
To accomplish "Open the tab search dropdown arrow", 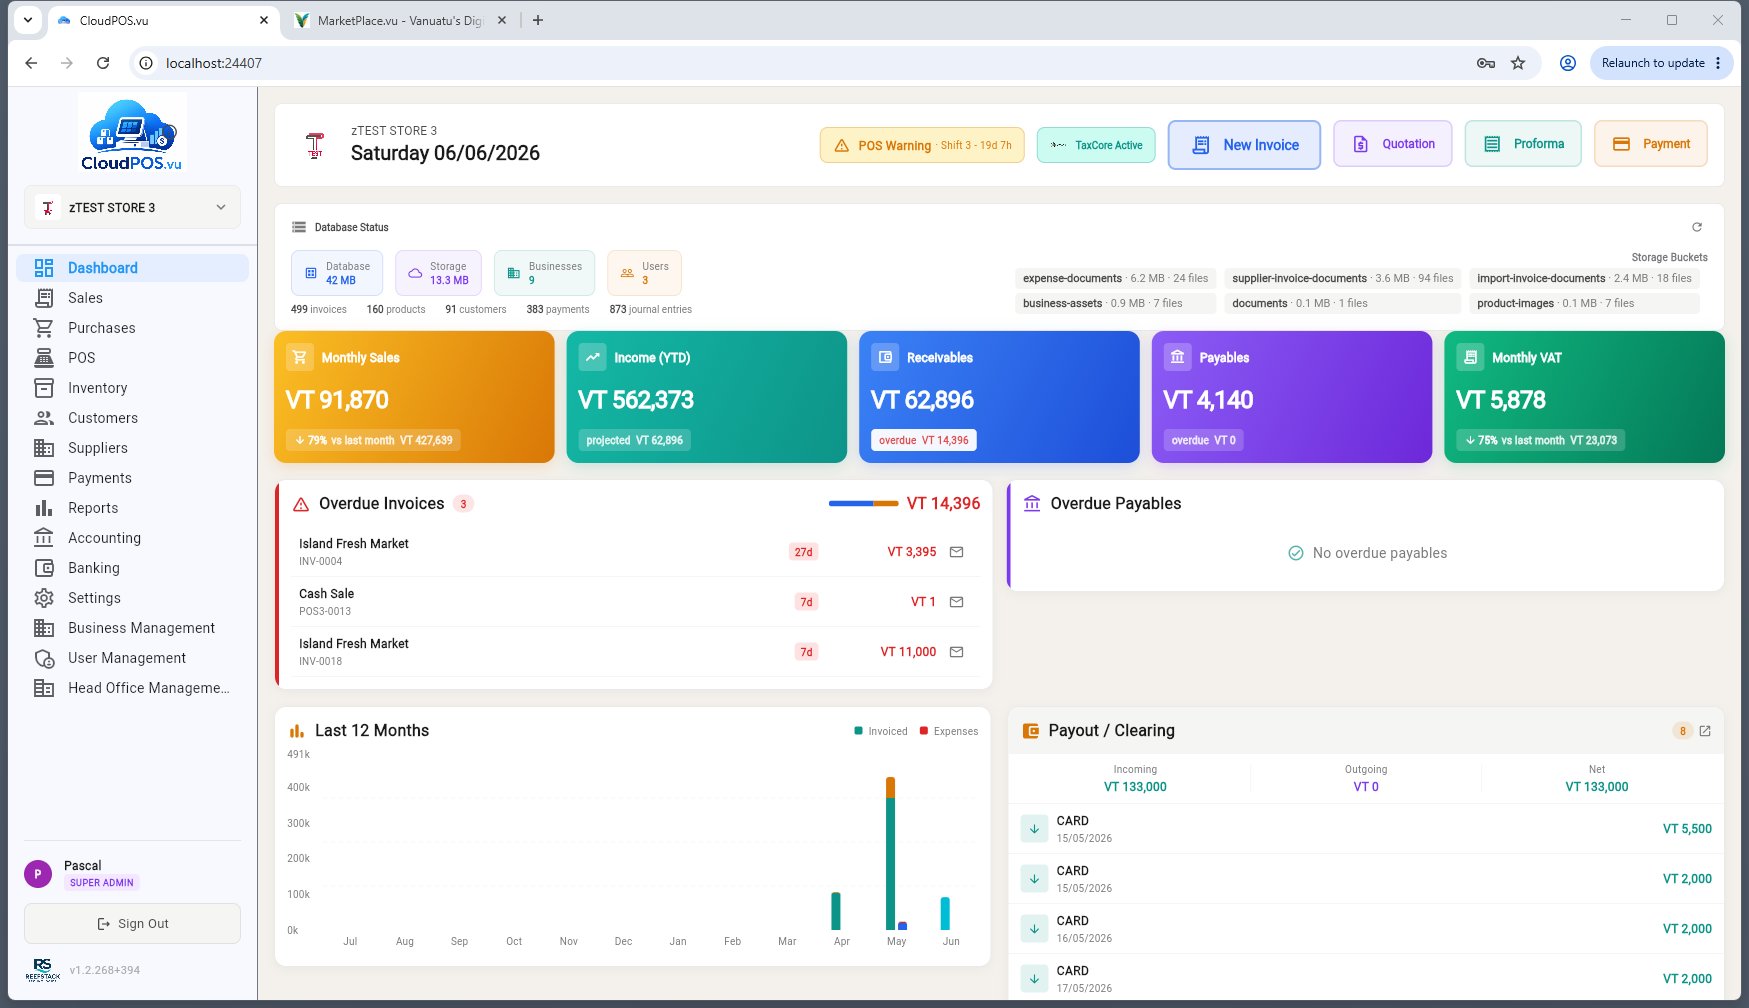I will [28, 20].
